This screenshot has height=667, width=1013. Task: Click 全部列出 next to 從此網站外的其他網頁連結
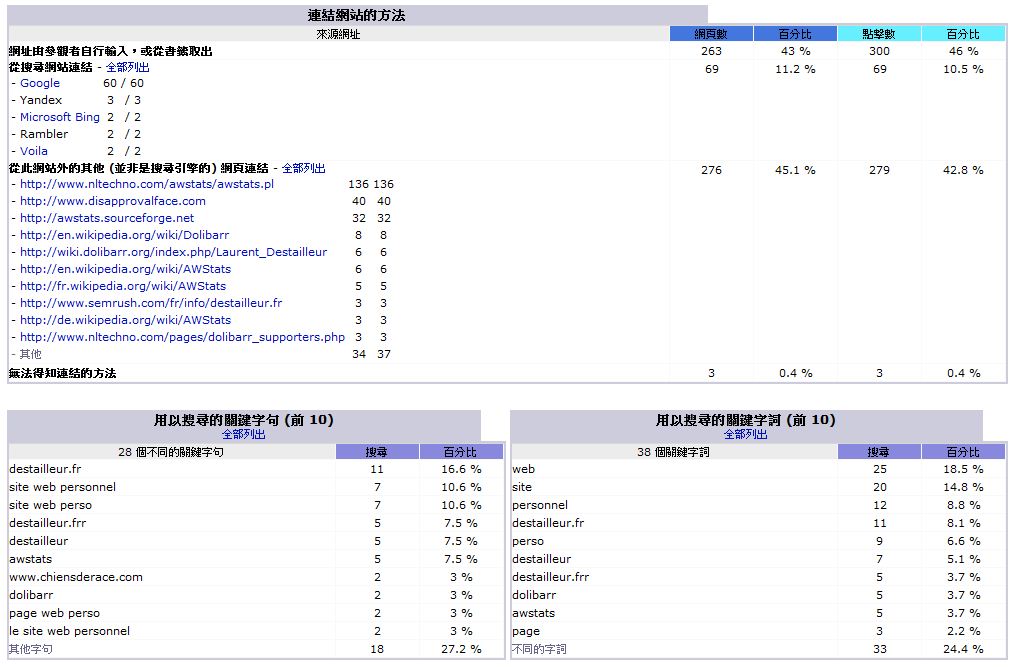[303, 168]
